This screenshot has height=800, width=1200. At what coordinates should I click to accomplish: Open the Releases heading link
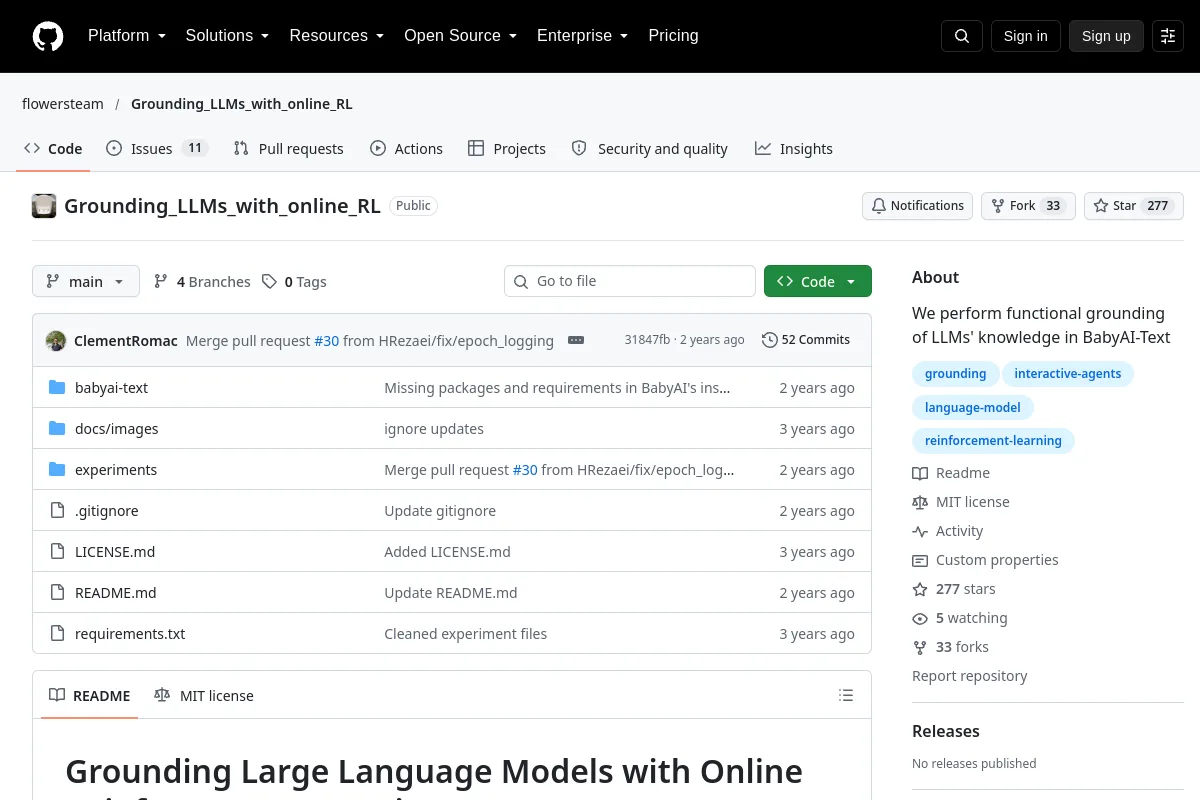click(946, 731)
